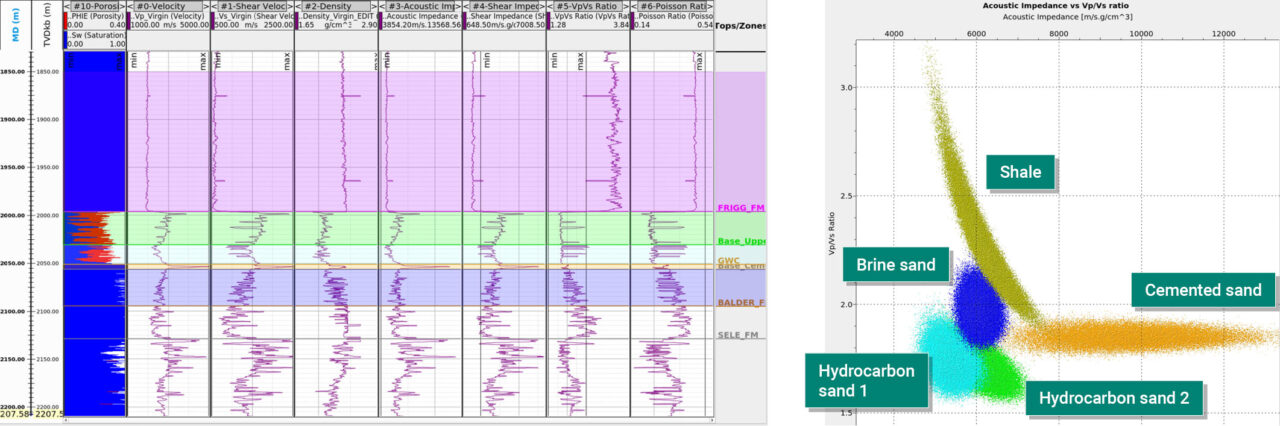The height and width of the screenshot is (426, 1280).
Task: Click the Hydrocarbon sand 2 label
Action: coord(1113,397)
